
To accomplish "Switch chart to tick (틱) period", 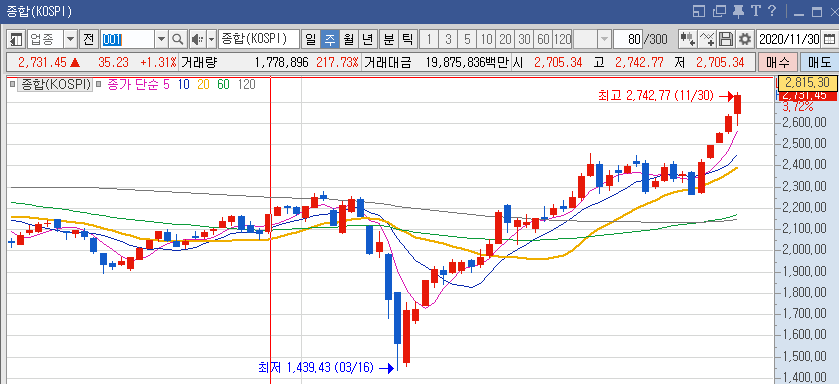I will (407, 39).
